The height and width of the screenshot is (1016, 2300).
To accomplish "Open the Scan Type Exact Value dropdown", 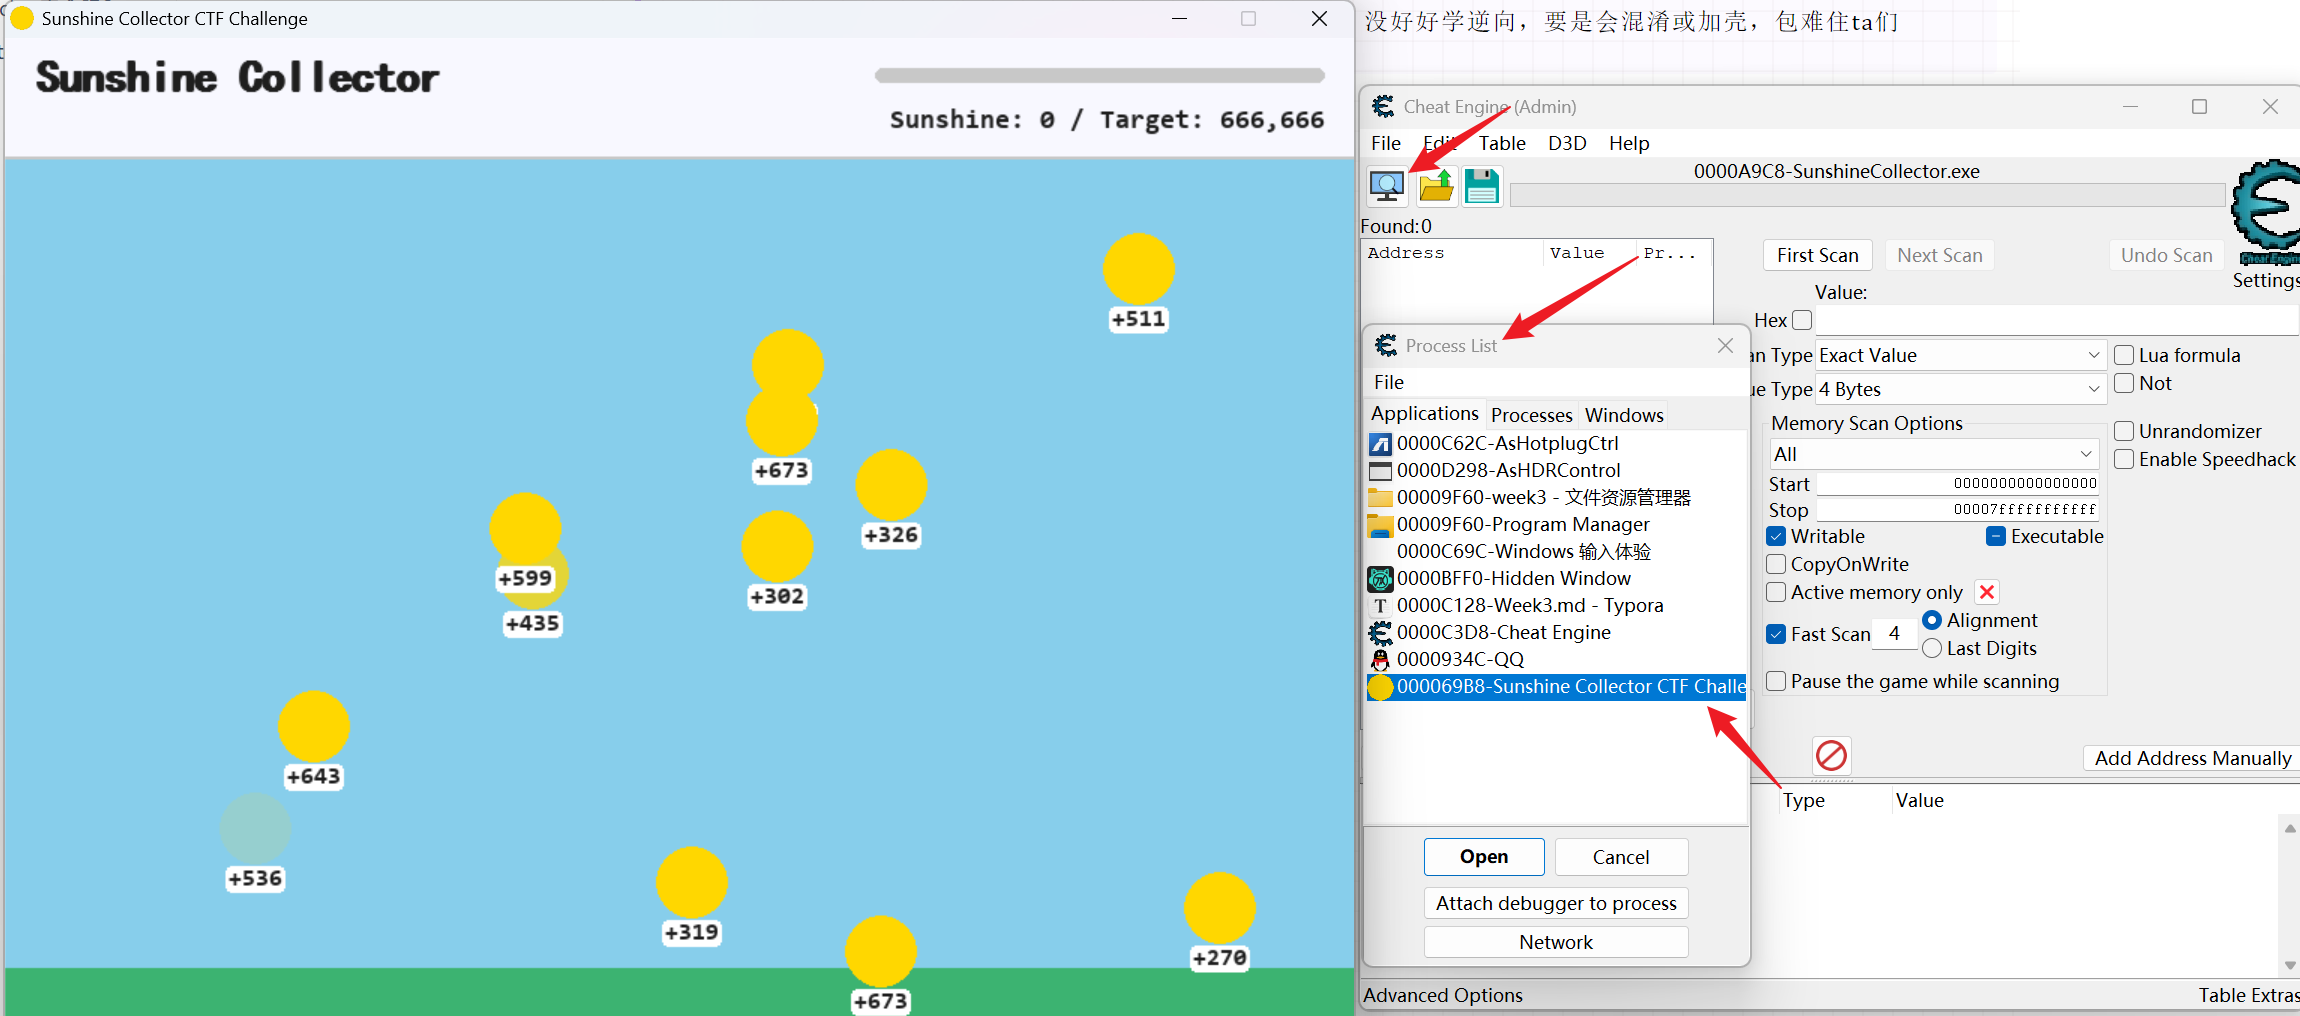I will coord(1958,355).
